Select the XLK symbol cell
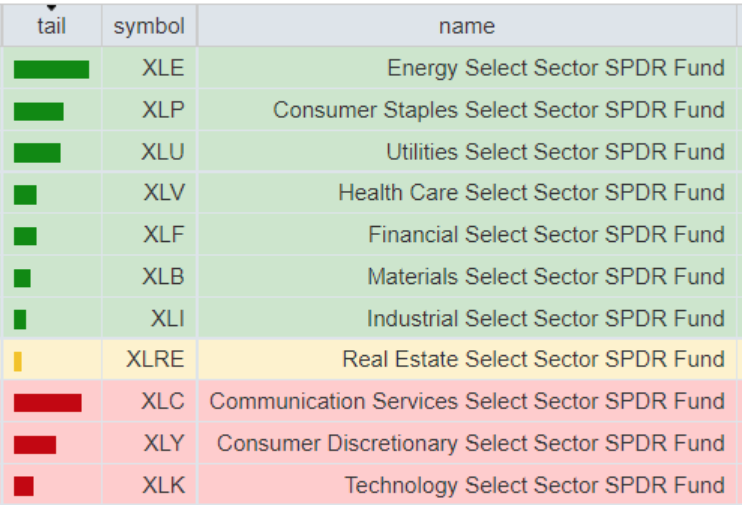The height and width of the screenshot is (510, 742). tap(163, 486)
